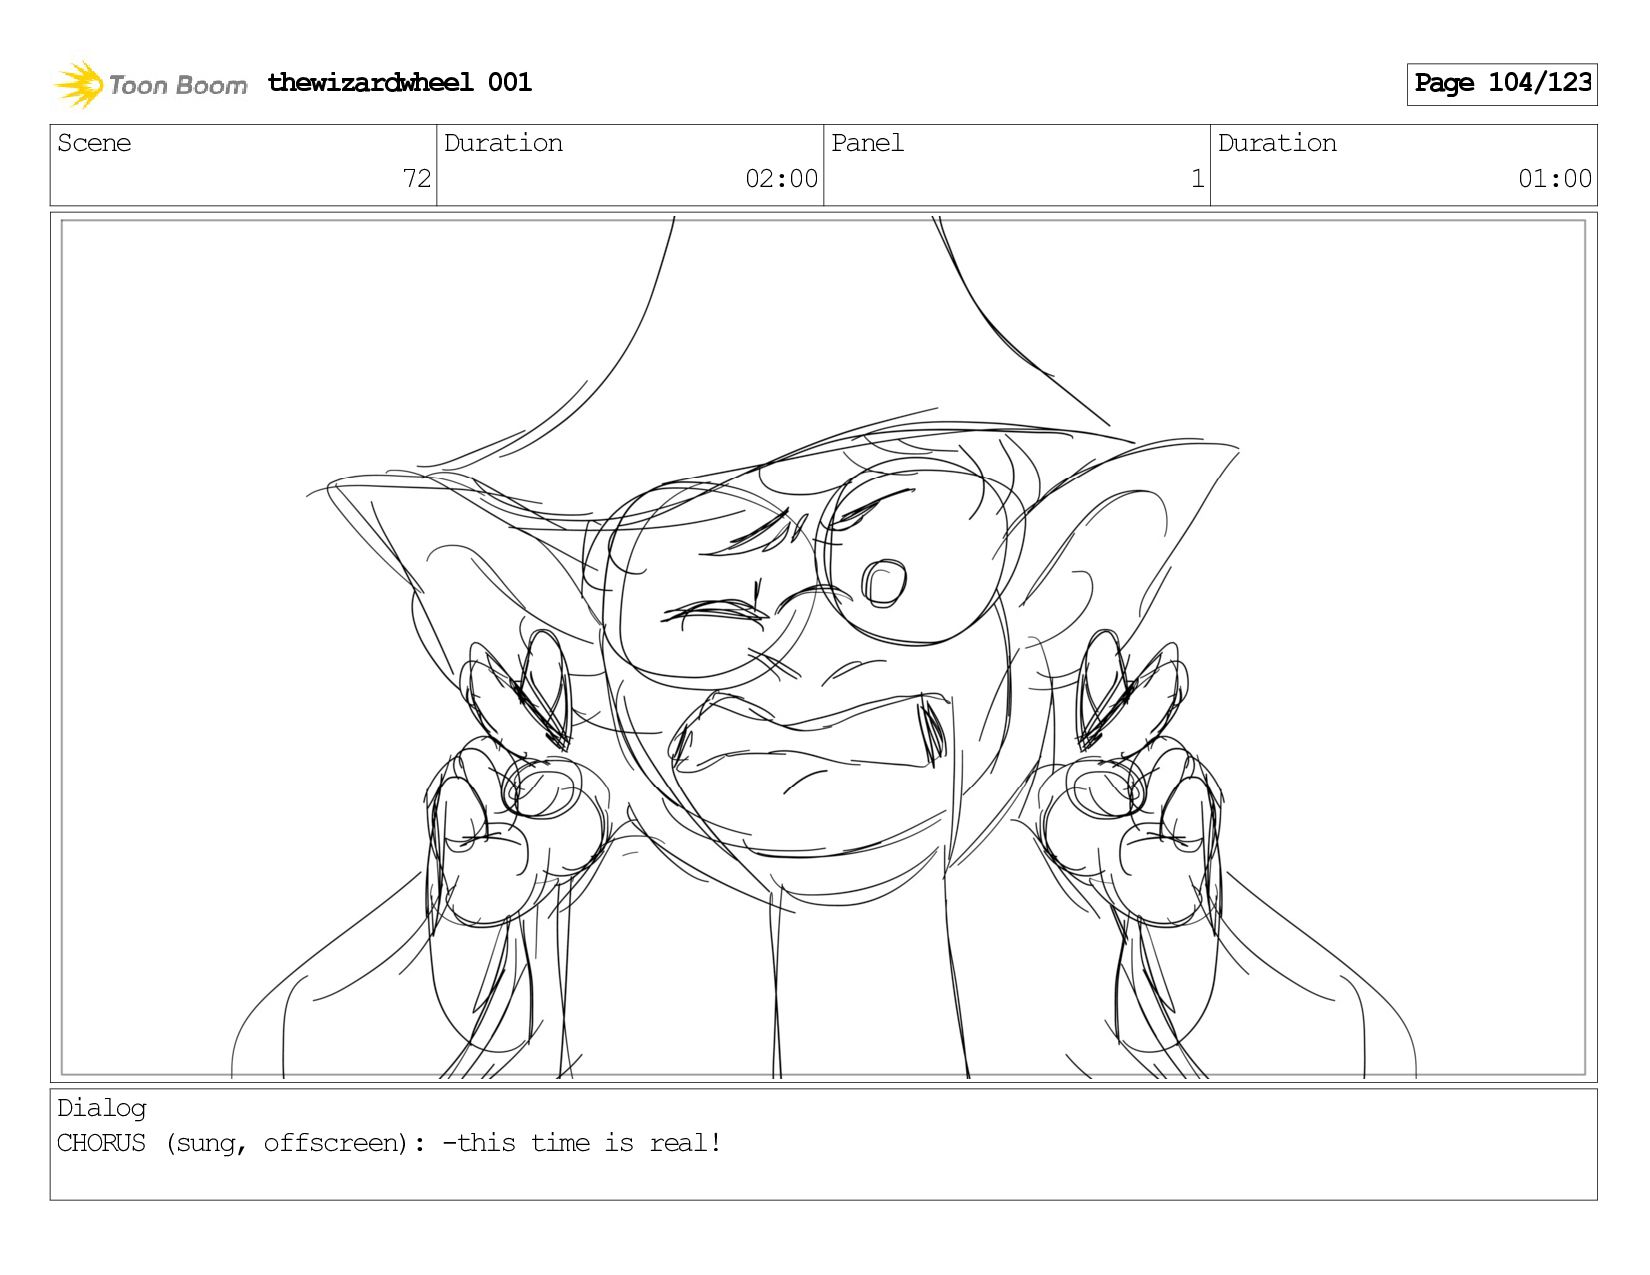Click the scene duration value 02:00
The height and width of the screenshot is (1275, 1650).
(782, 179)
